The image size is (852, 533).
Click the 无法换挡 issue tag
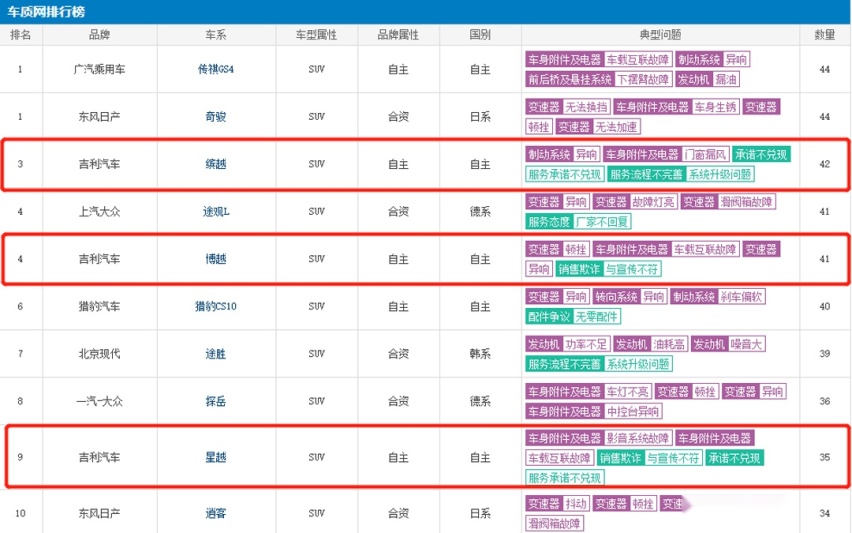586,107
